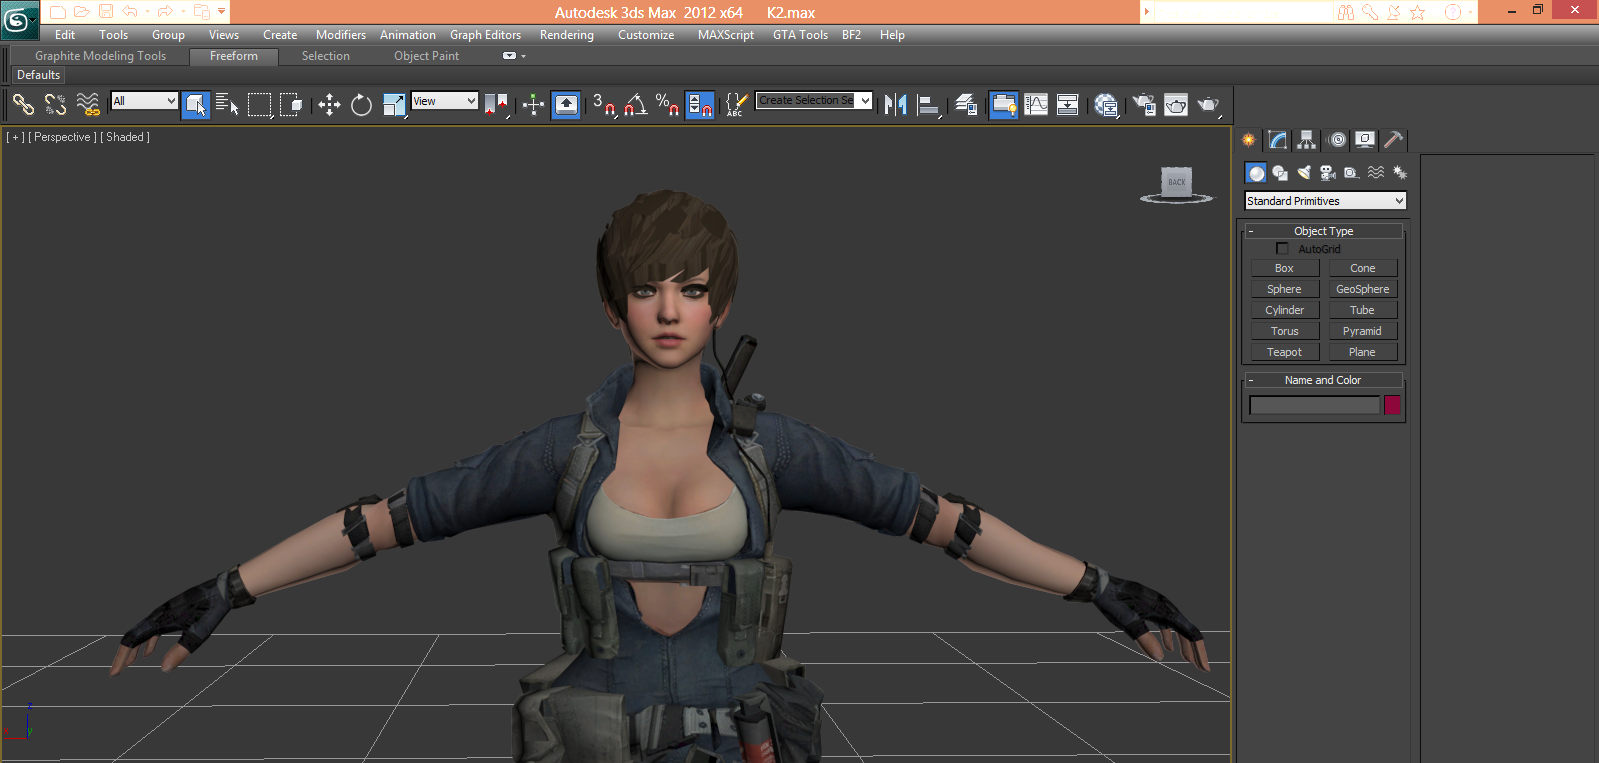Open the Rendered Frame Window
This screenshot has height=763, width=1599.
pyautogui.click(x=1176, y=104)
